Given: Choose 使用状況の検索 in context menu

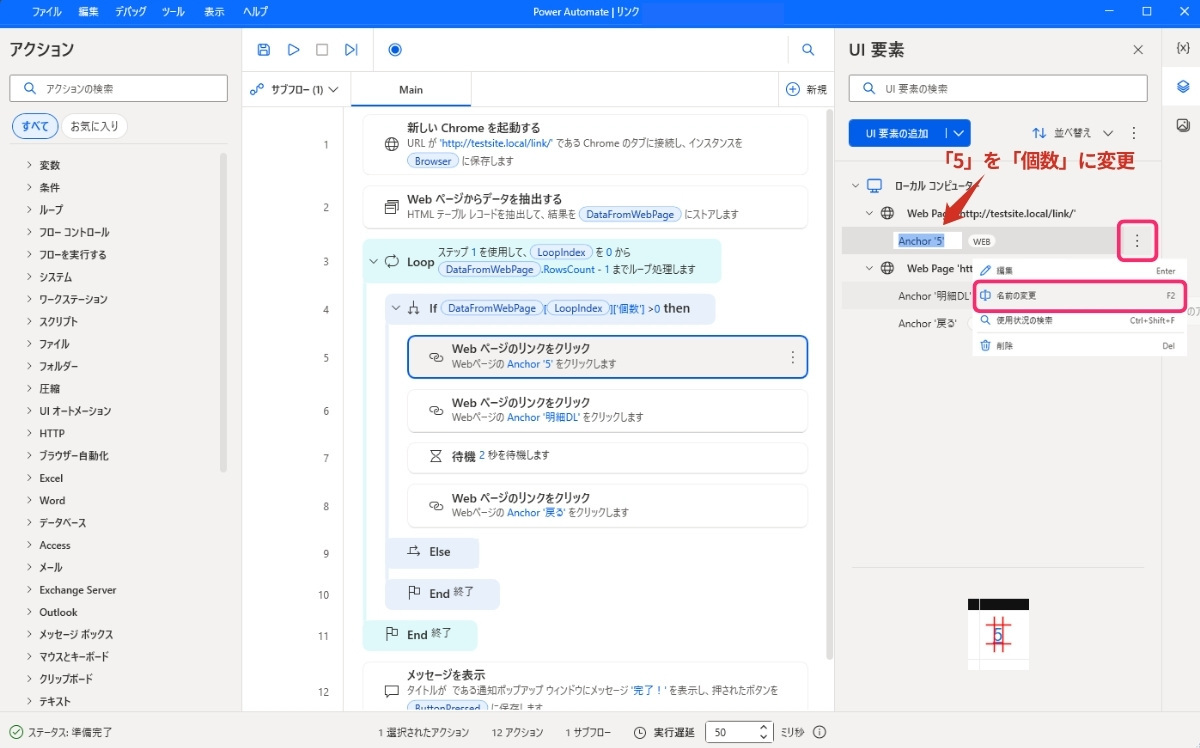Looking at the screenshot, I should click(x=1079, y=321).
